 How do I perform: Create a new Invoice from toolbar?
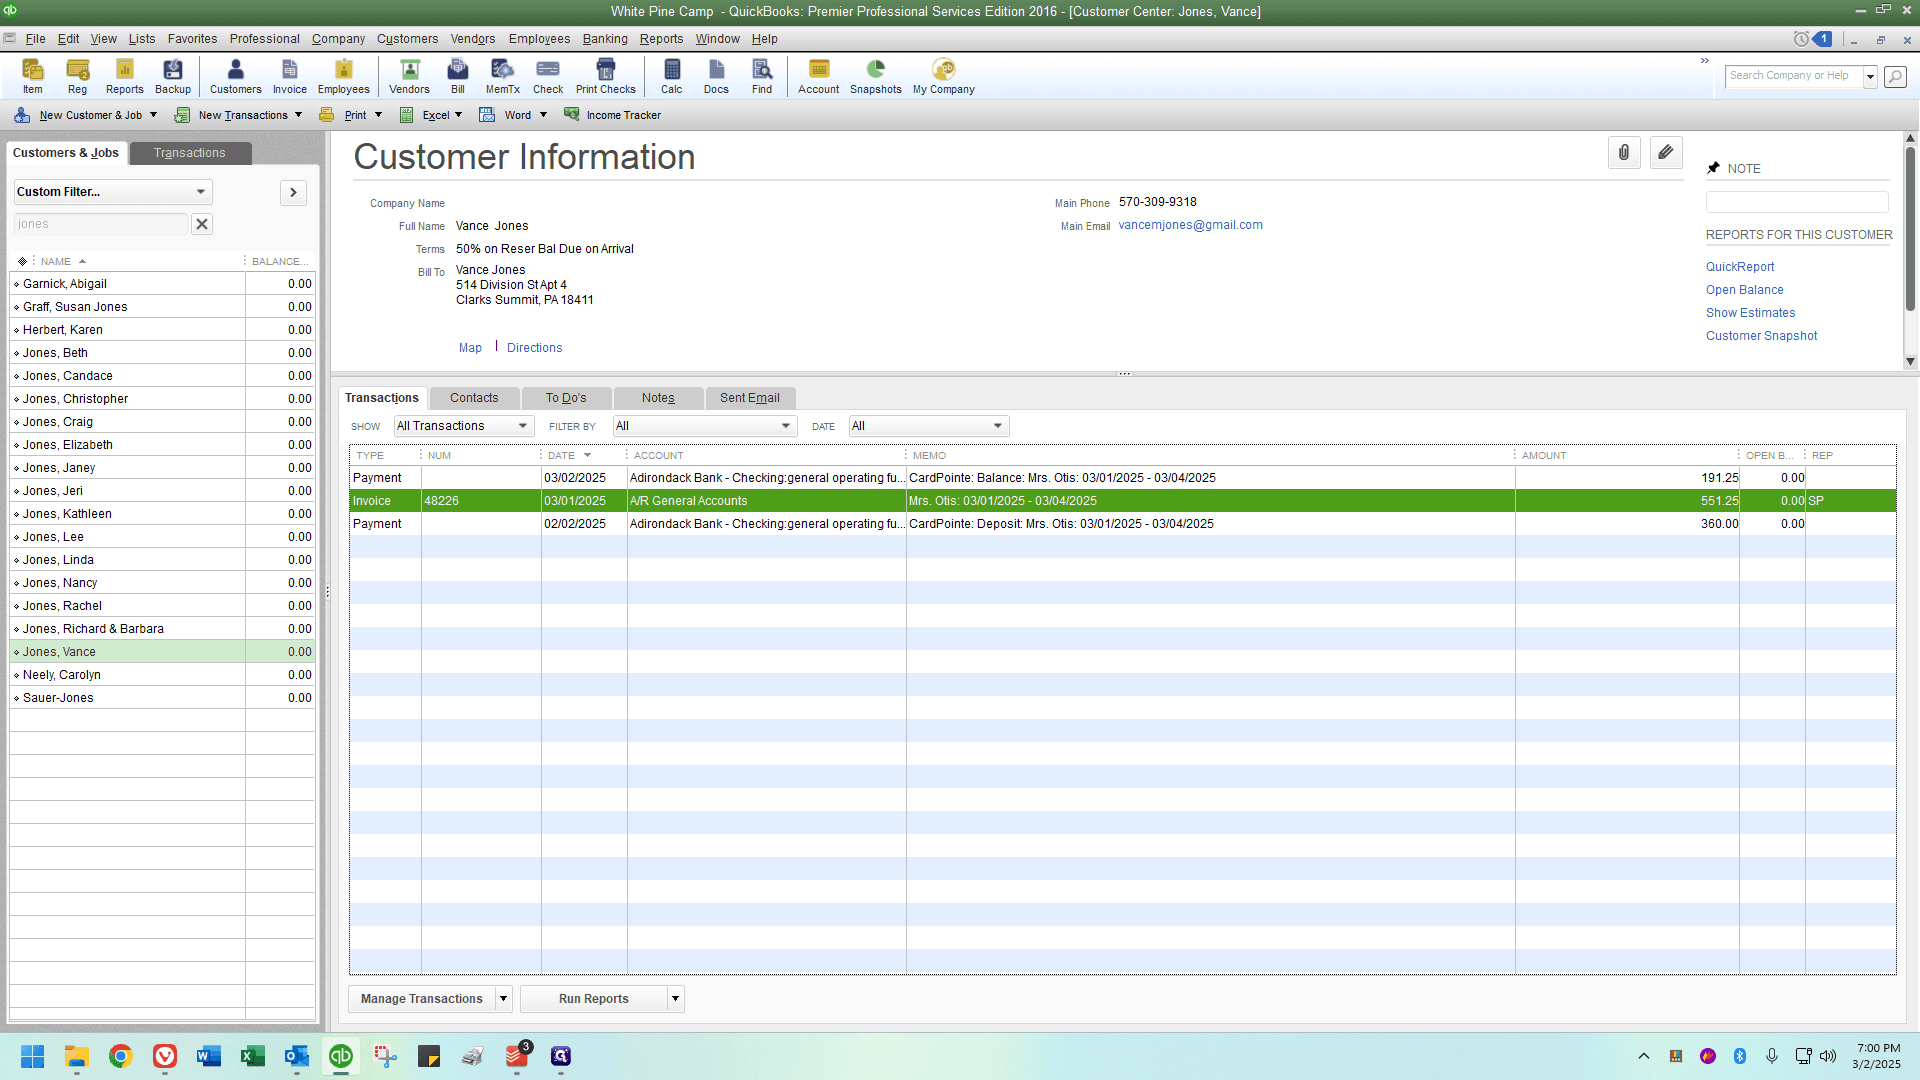click(x=290, y=76)
